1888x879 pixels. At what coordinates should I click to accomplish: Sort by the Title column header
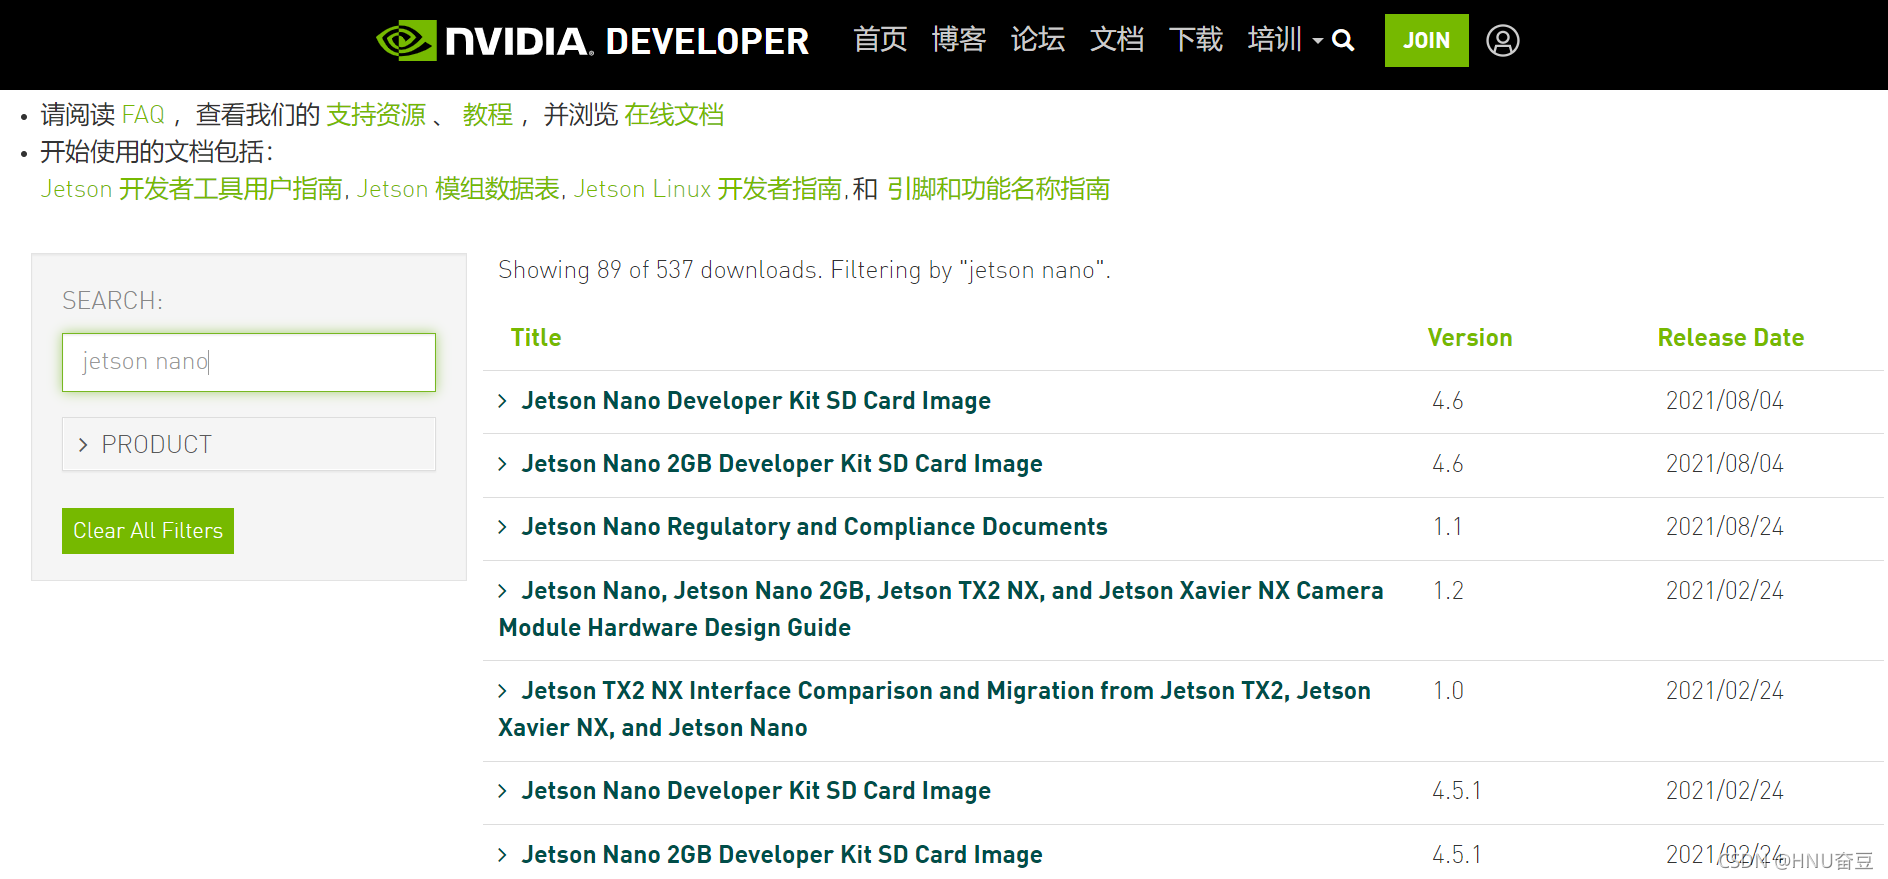[536, 338]
